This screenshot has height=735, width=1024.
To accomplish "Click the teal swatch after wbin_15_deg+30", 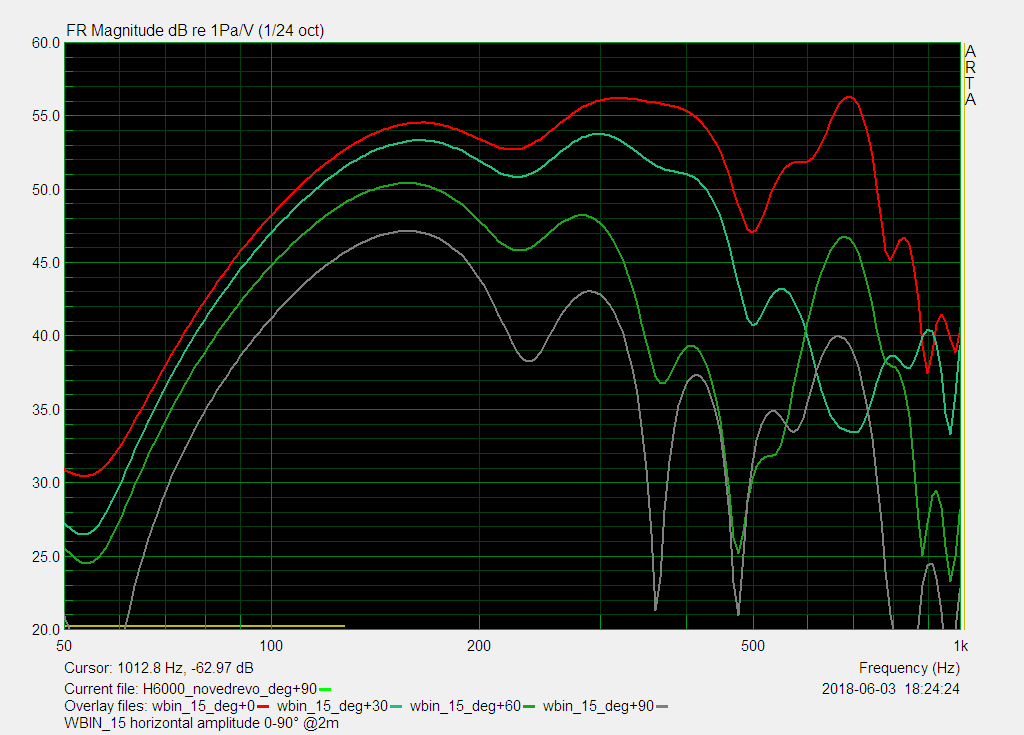I will point(396,707).
